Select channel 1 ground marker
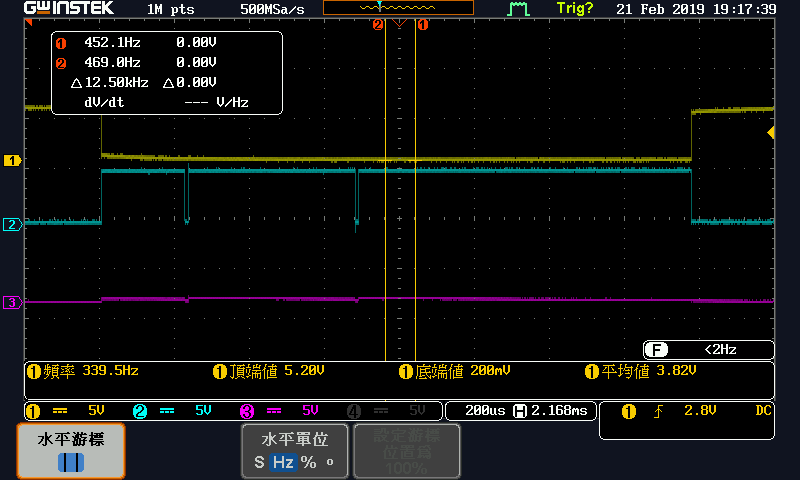The width and height of the screenshot is (800, 480). 12,161
